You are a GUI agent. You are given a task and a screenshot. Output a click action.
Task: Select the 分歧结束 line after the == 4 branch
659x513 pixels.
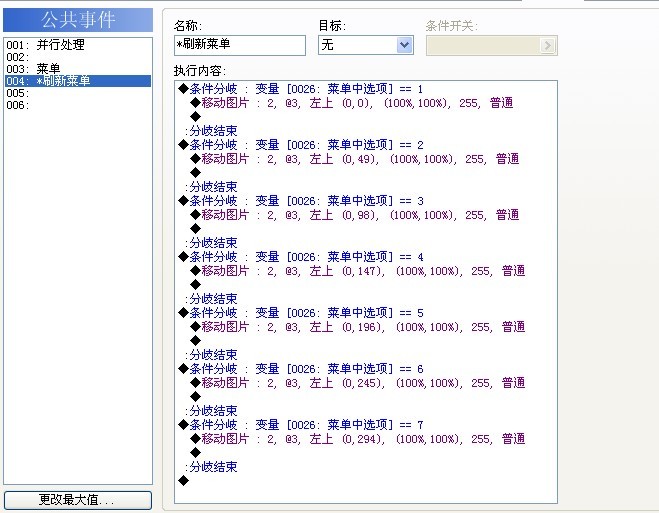tap(211, 299)
